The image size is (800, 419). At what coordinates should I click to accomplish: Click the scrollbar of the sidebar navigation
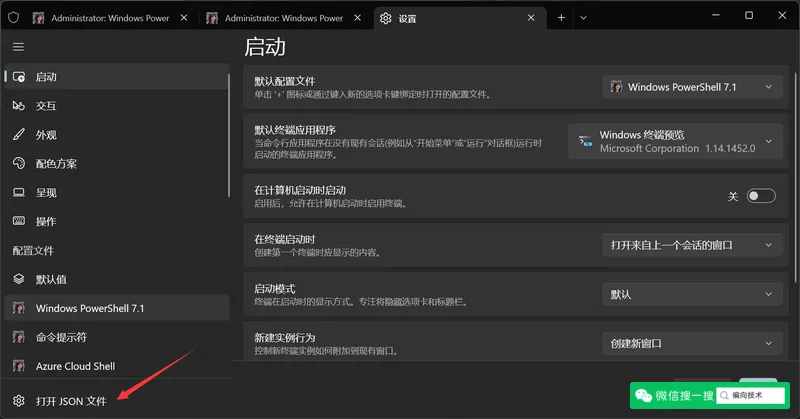pos(229,135)
